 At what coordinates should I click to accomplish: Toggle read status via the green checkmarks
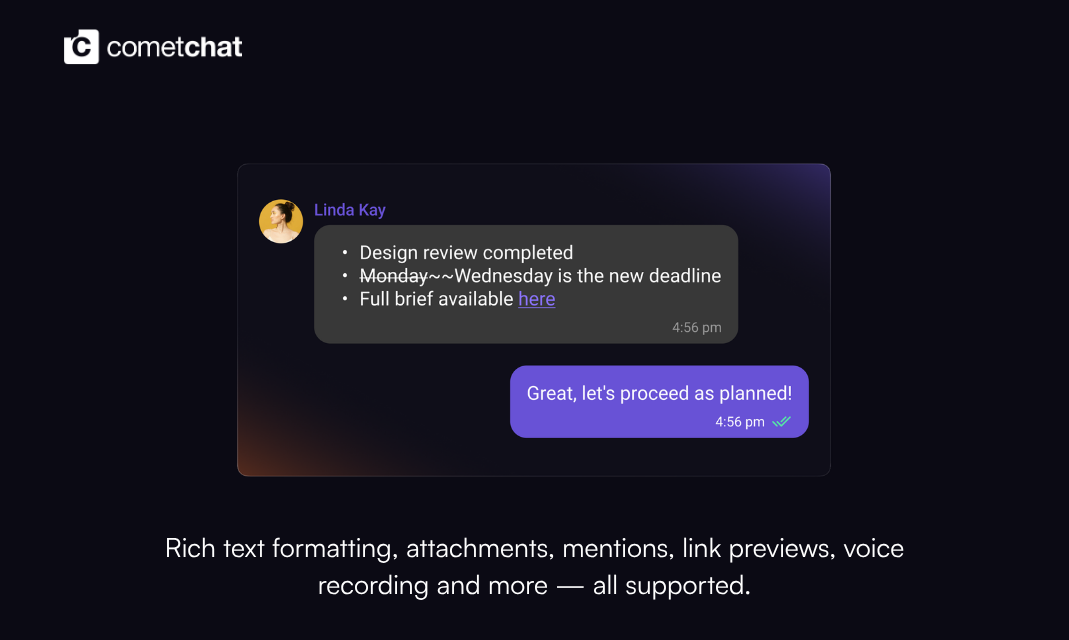[x=784, y=421]
